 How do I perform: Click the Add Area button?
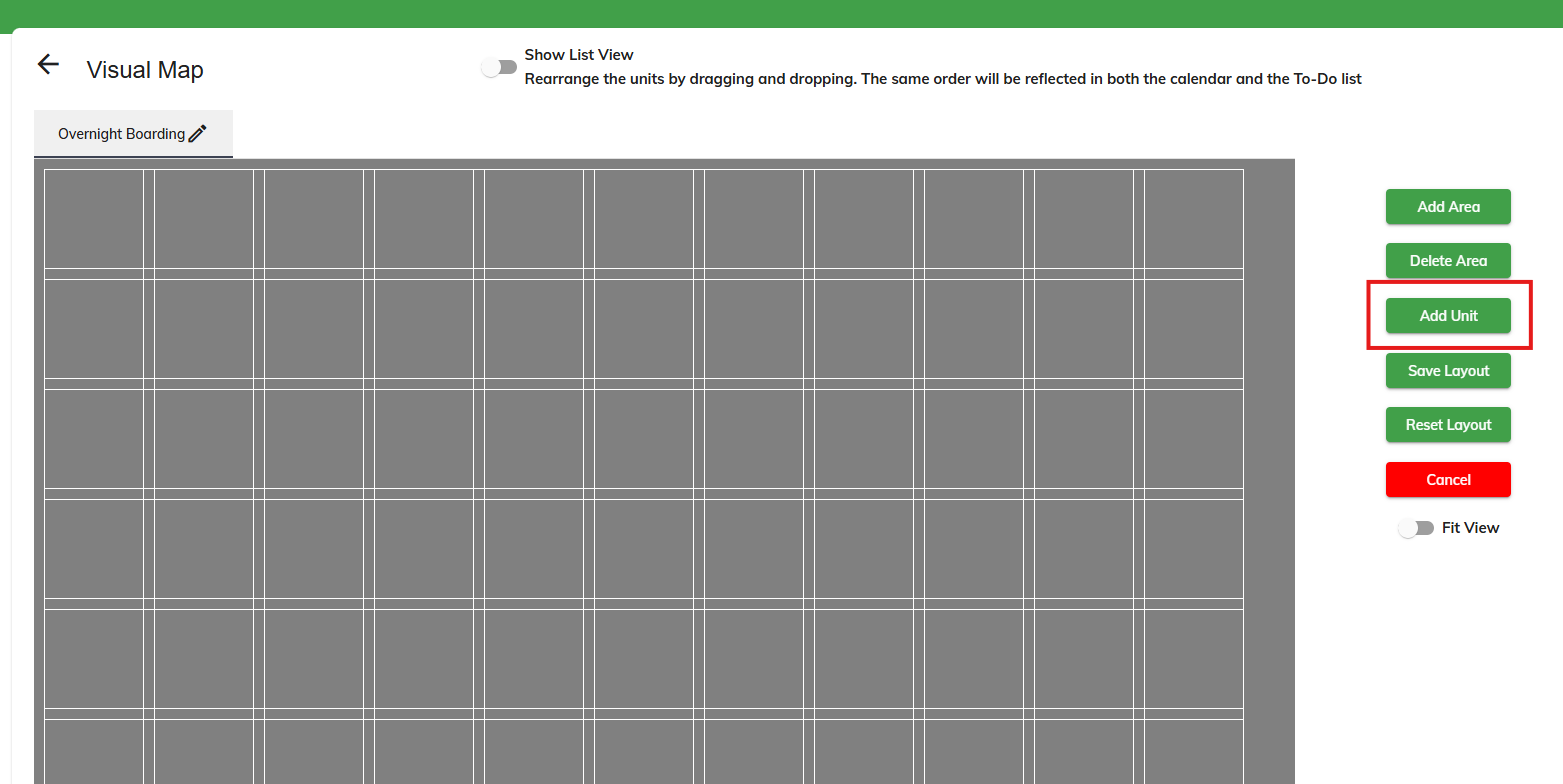[x=1448, y=206]
